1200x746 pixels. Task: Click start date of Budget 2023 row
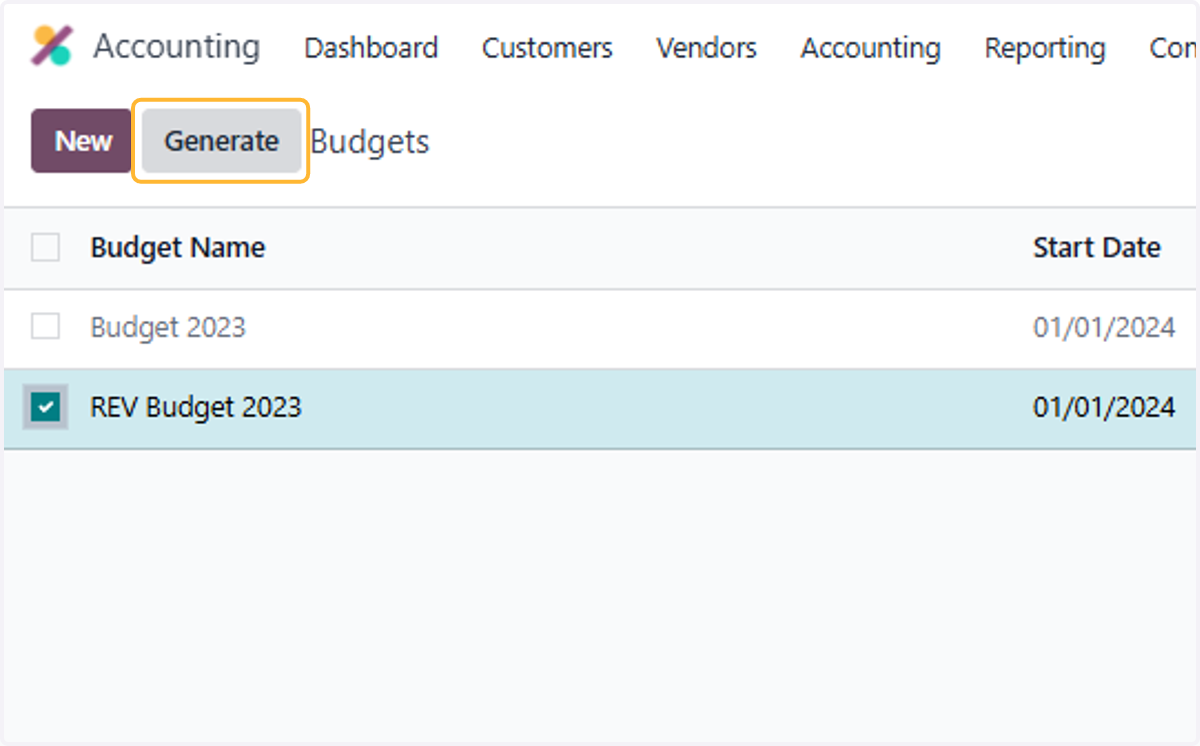pyautogui.click(x=1104, y=327)
